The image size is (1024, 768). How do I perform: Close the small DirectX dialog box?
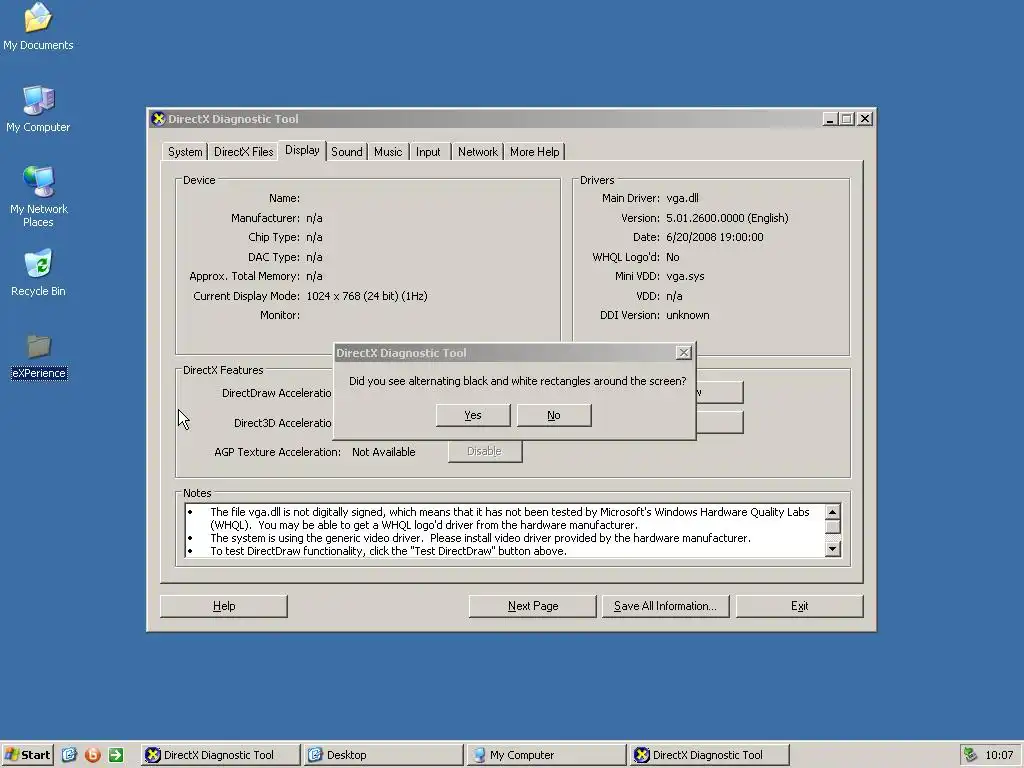pyautogui.click(x=683, y=353)
